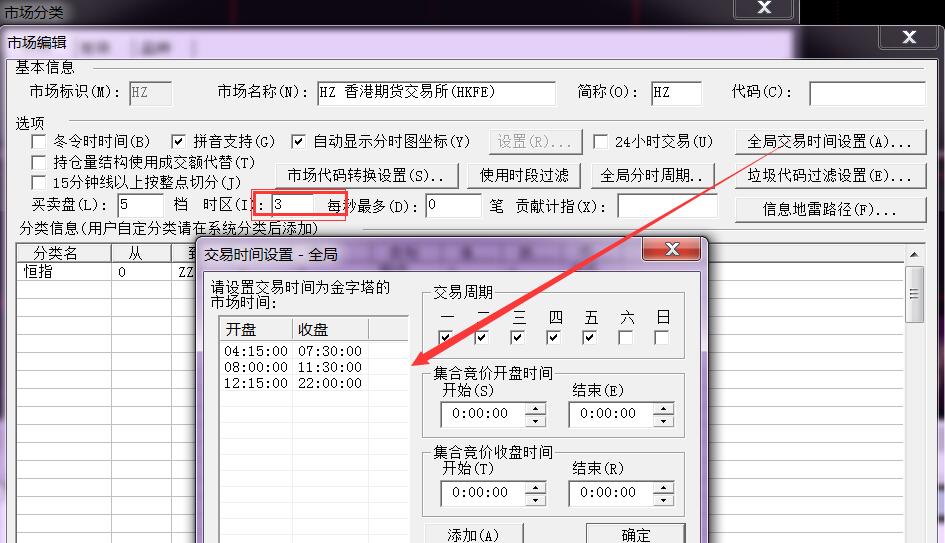Open 全局交易时间设置(A)... button
945x543 pixels.
(x=830, y=142)
